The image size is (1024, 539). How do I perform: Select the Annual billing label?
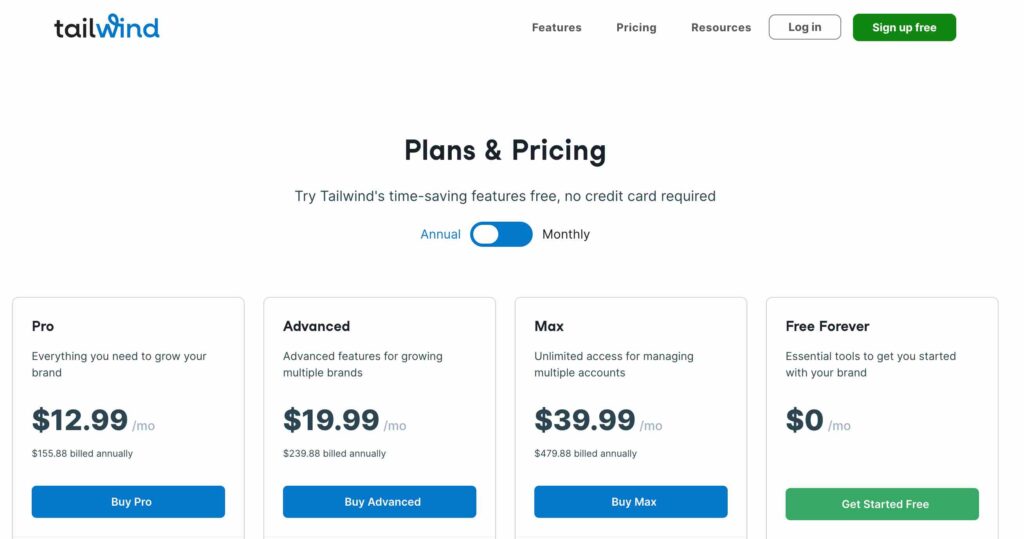pyautogui.click(x=440, y=234)
